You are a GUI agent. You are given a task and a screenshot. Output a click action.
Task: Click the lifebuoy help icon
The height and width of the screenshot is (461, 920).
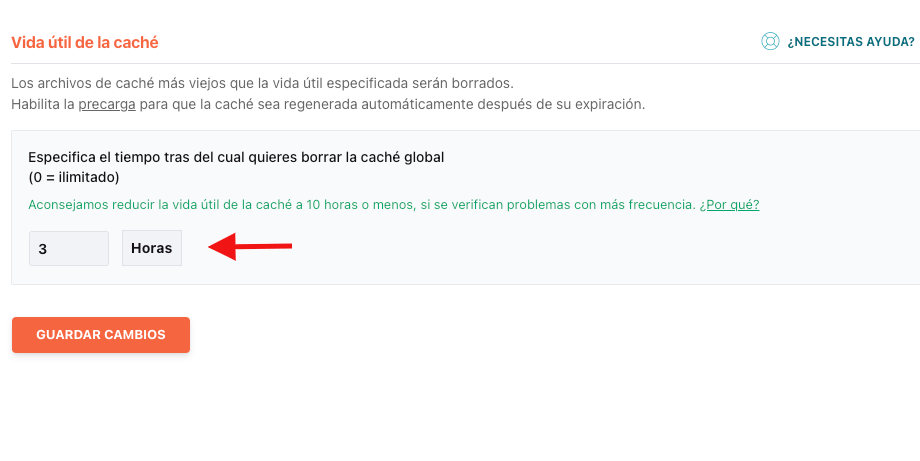click(x=770, y=42)
